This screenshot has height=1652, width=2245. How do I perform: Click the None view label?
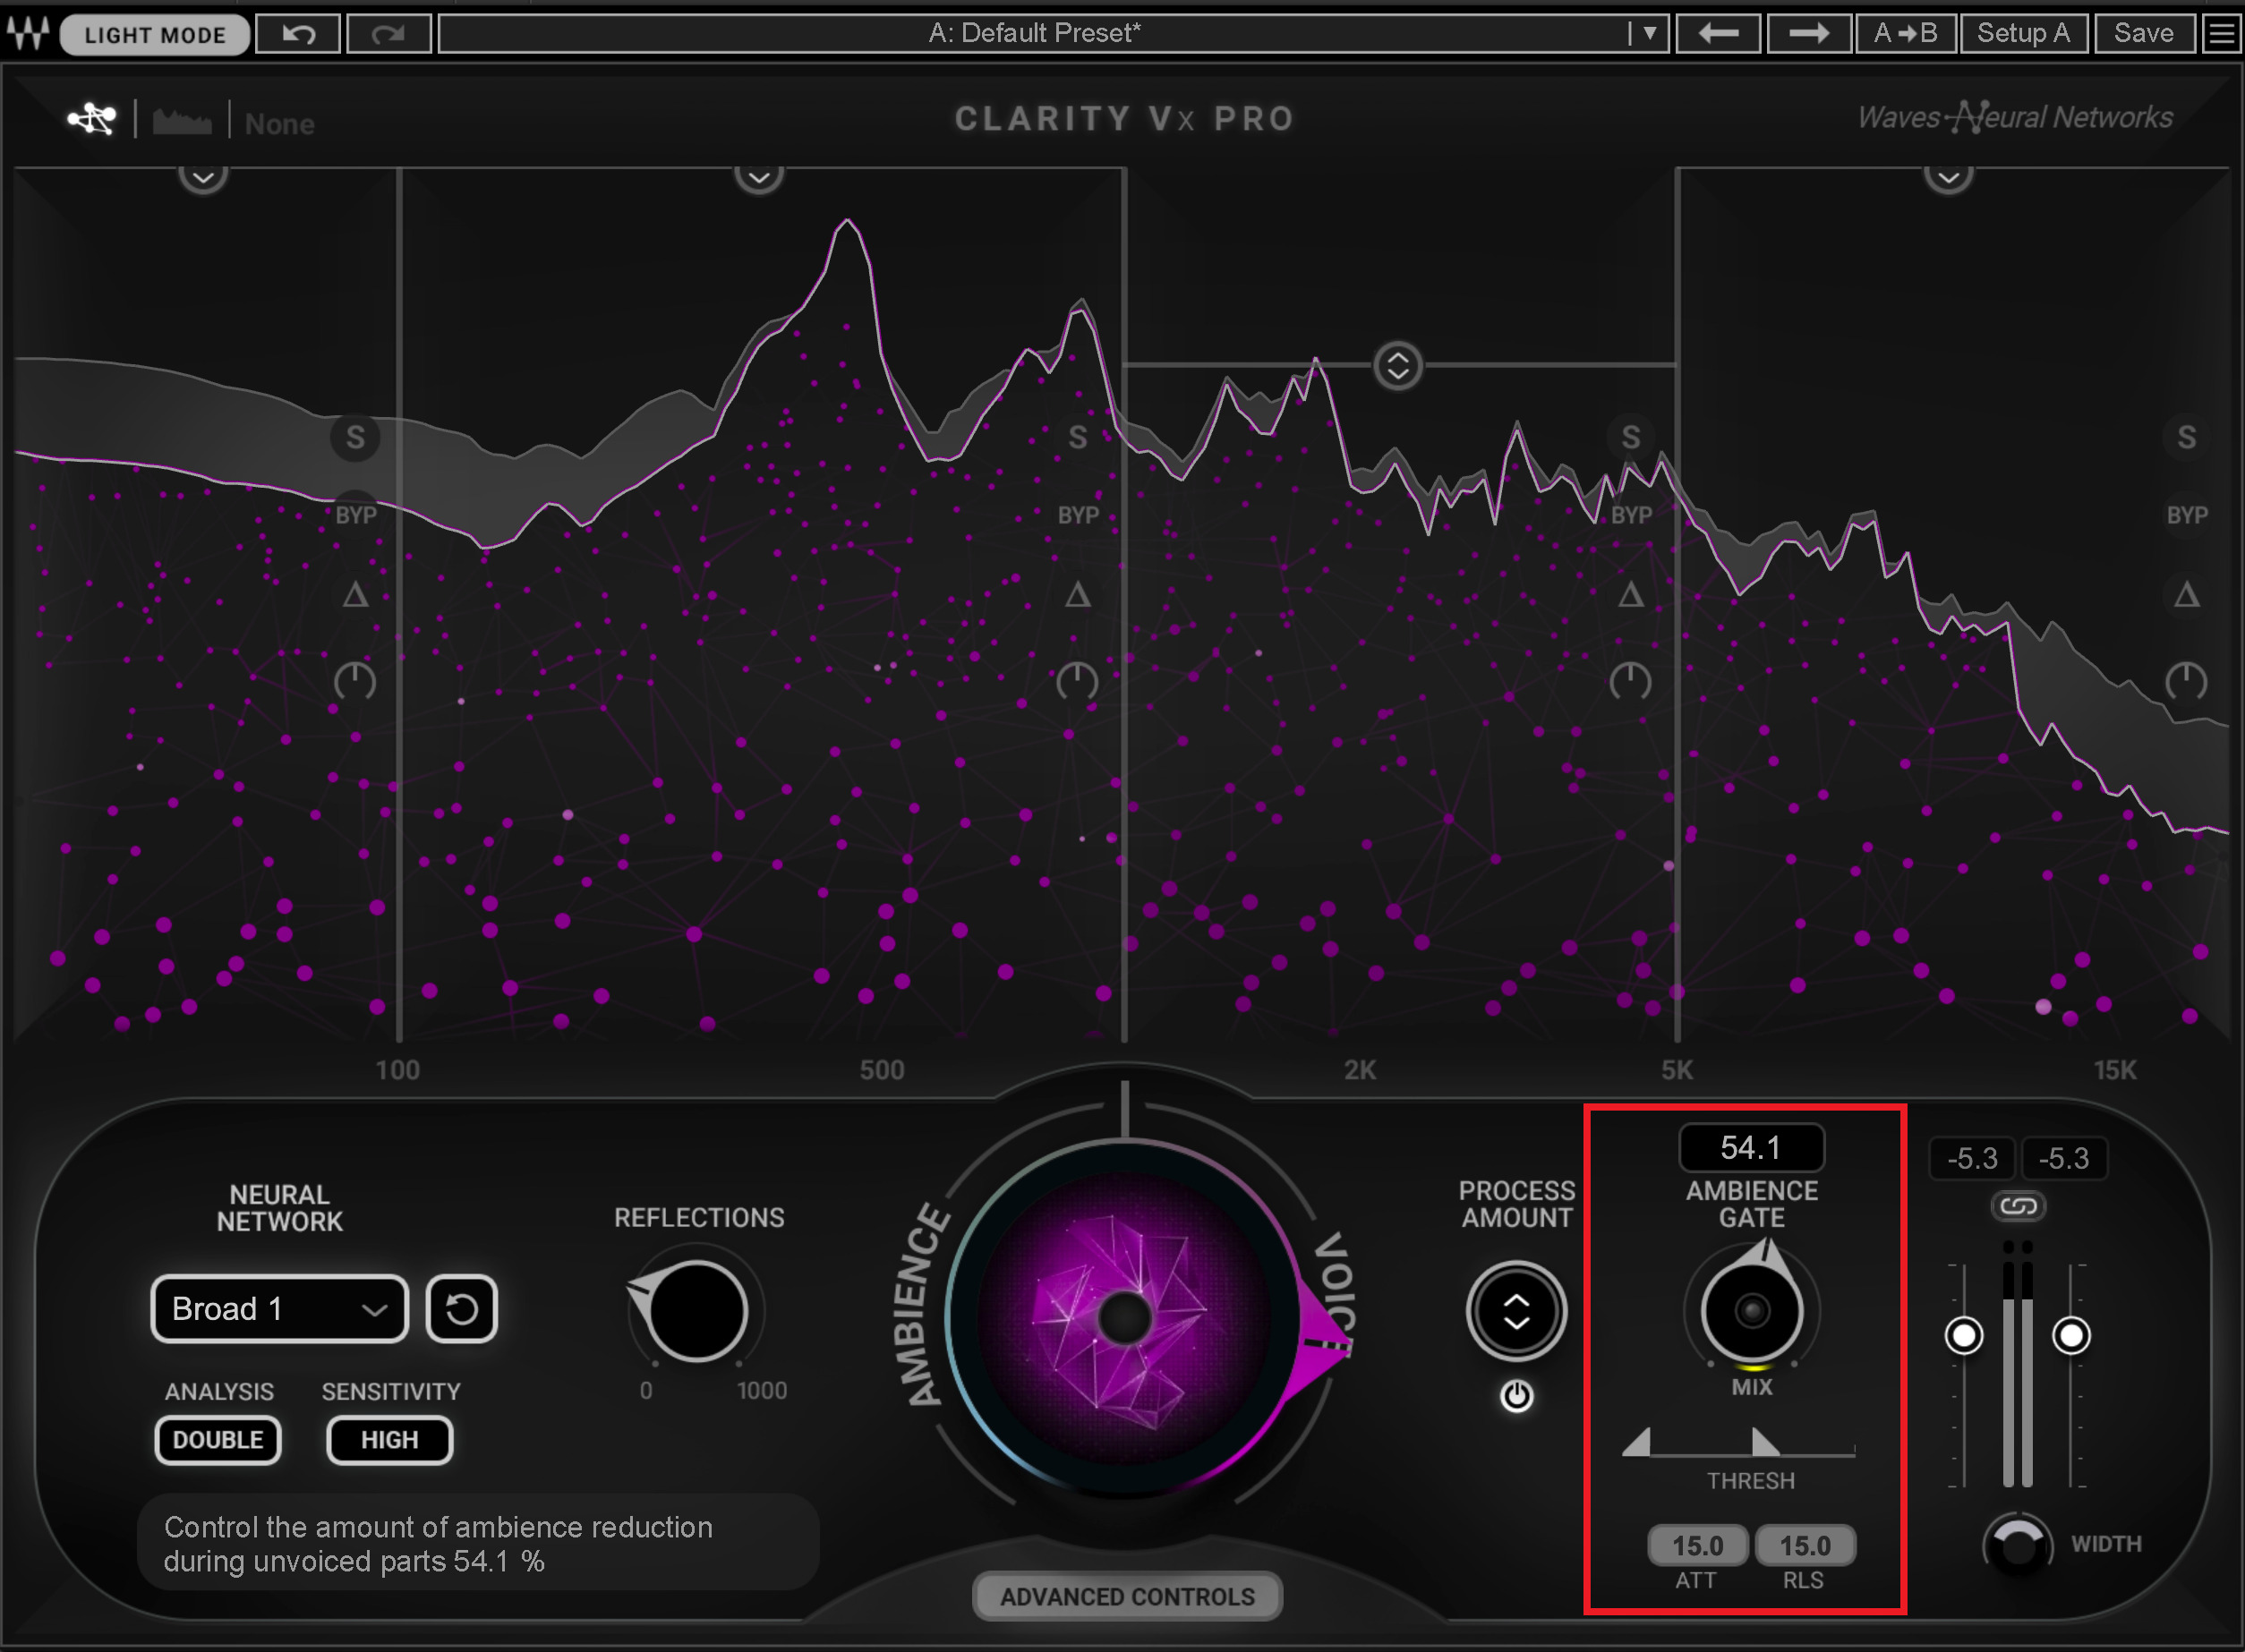(280, 124)
